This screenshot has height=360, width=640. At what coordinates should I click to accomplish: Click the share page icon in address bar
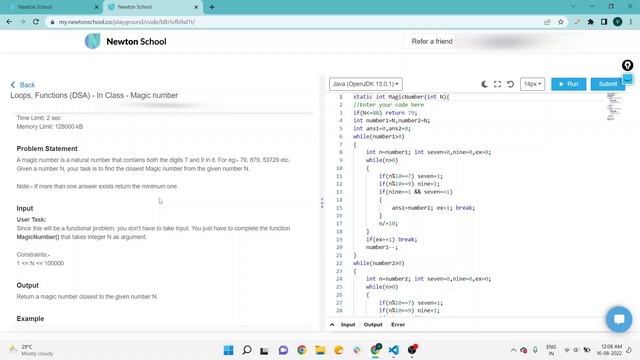point(547,22)
